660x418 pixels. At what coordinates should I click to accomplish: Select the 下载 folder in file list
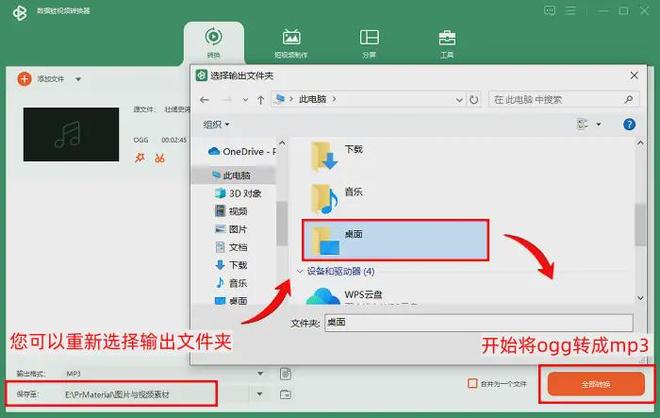coord(337,155)
